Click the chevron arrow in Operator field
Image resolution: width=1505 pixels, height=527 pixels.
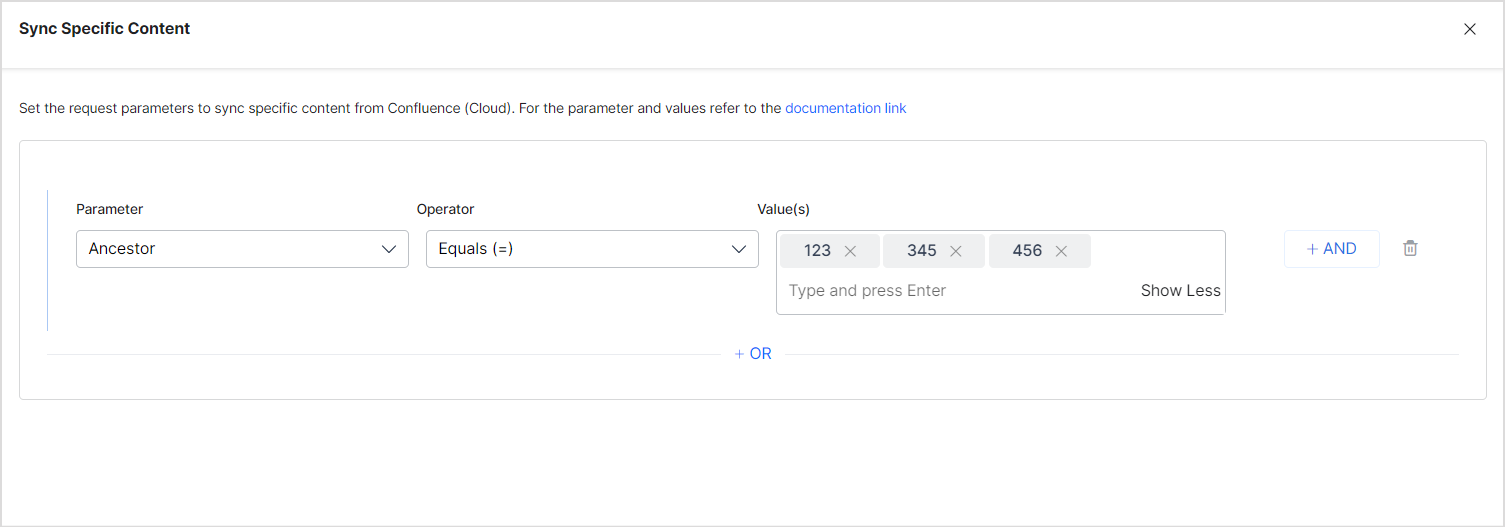click(x=739, y=249)
